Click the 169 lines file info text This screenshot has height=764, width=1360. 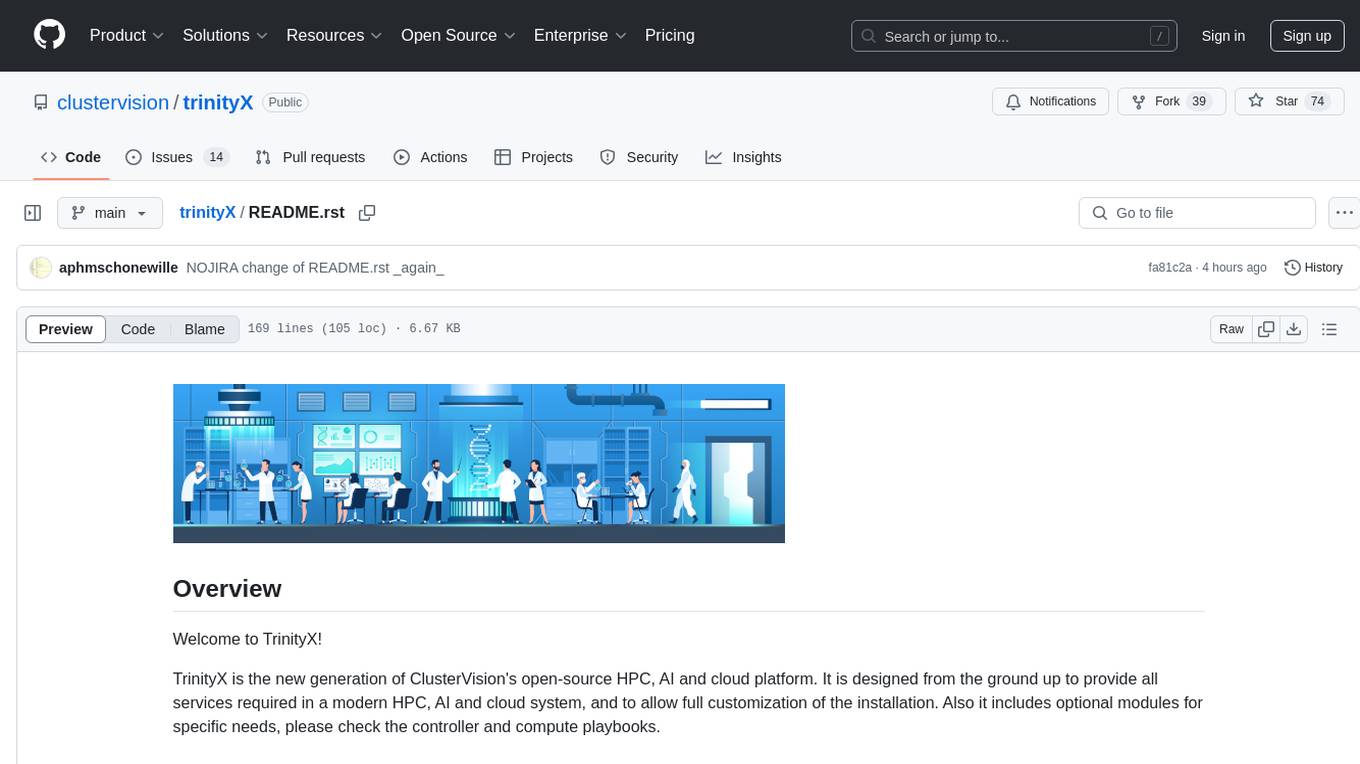click(x=354, y=329)
